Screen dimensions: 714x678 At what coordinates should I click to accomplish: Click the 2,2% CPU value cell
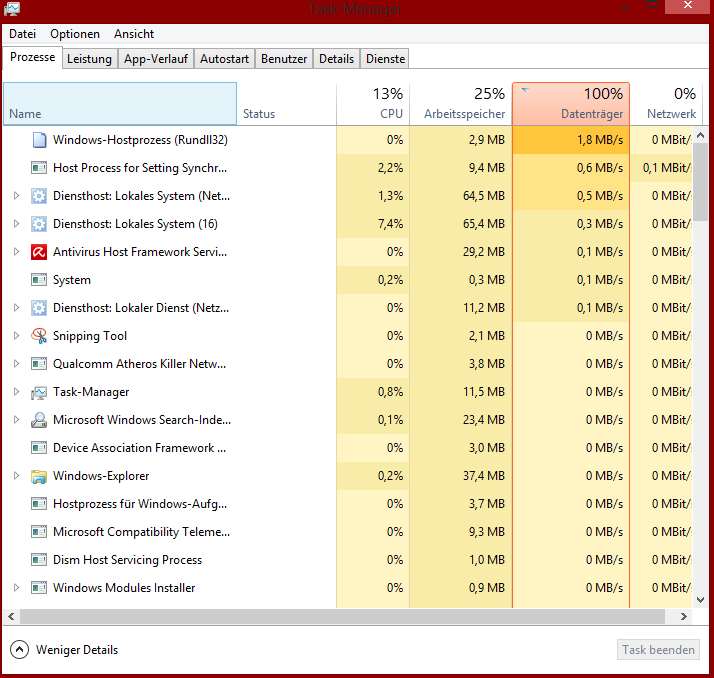[373, 168]
